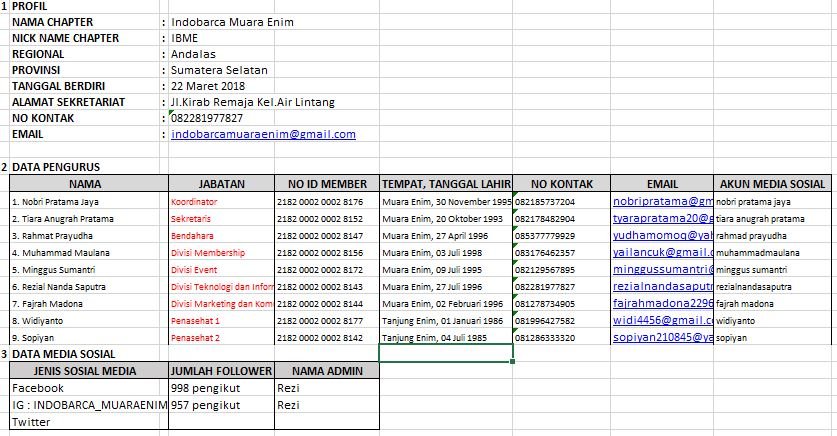This screenshot has height=436, width=837.
Task: Select the JENIS SOSIAL MEDIA header cell
Action: [89, 371]
